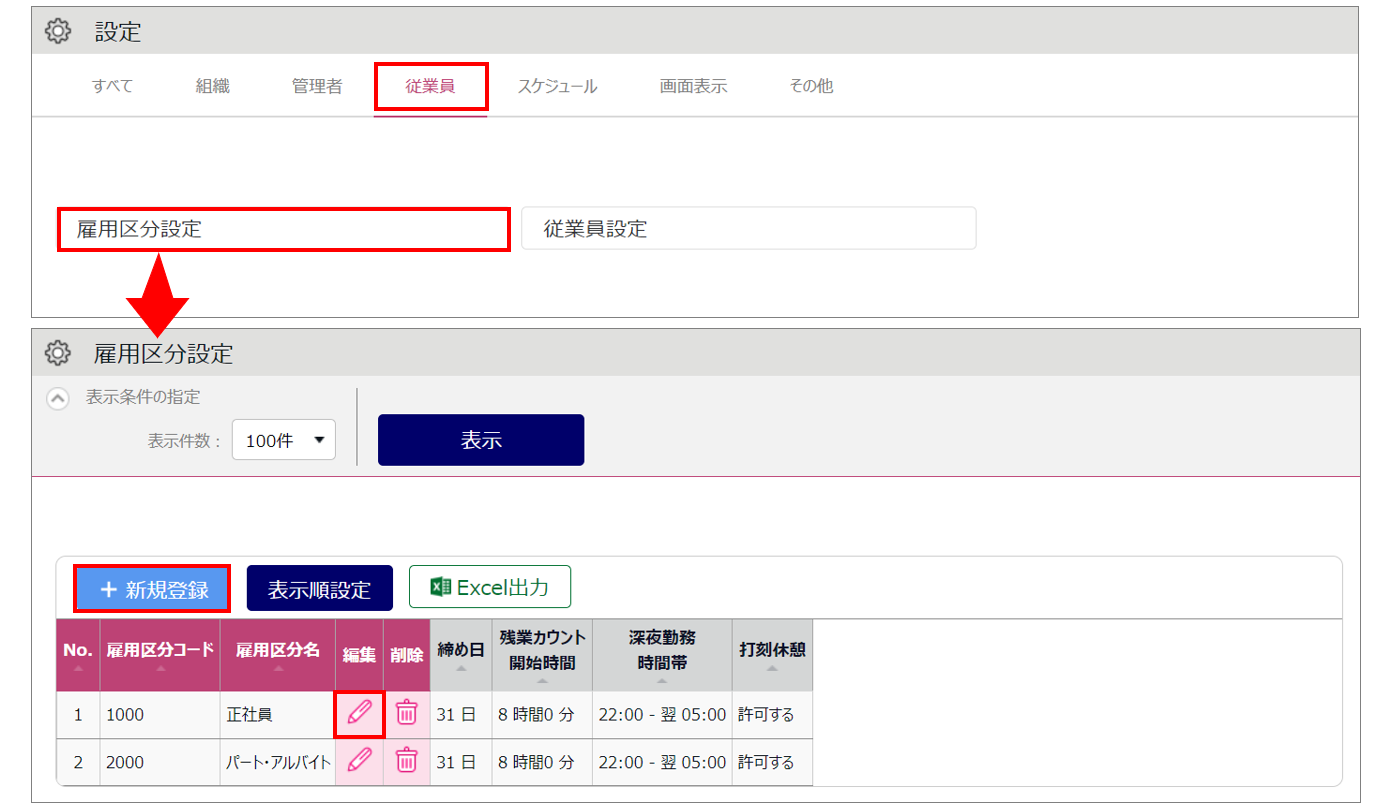Open the 管理者 tab
1391x807 pixels.
click(317, 86)
